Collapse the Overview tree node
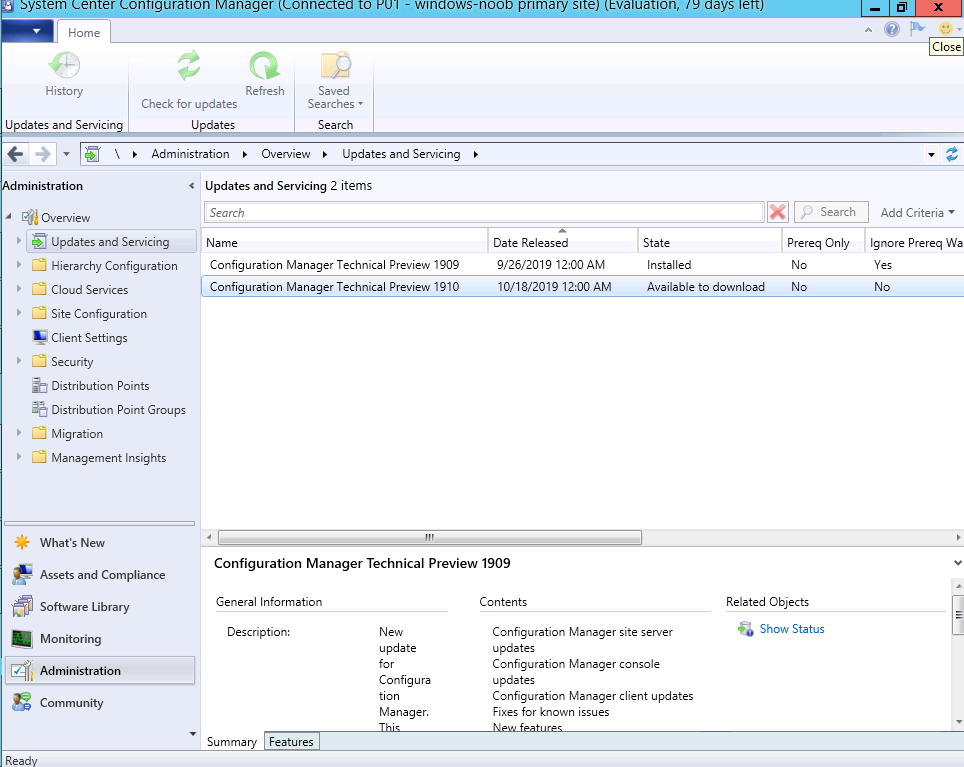 tap(9, 216)
